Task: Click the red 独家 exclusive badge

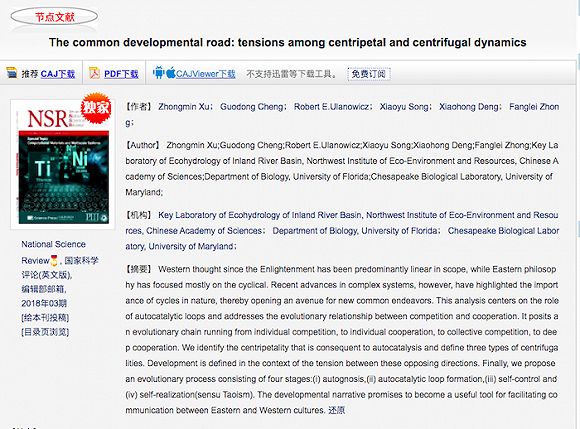Action: (x=96, y=108)
